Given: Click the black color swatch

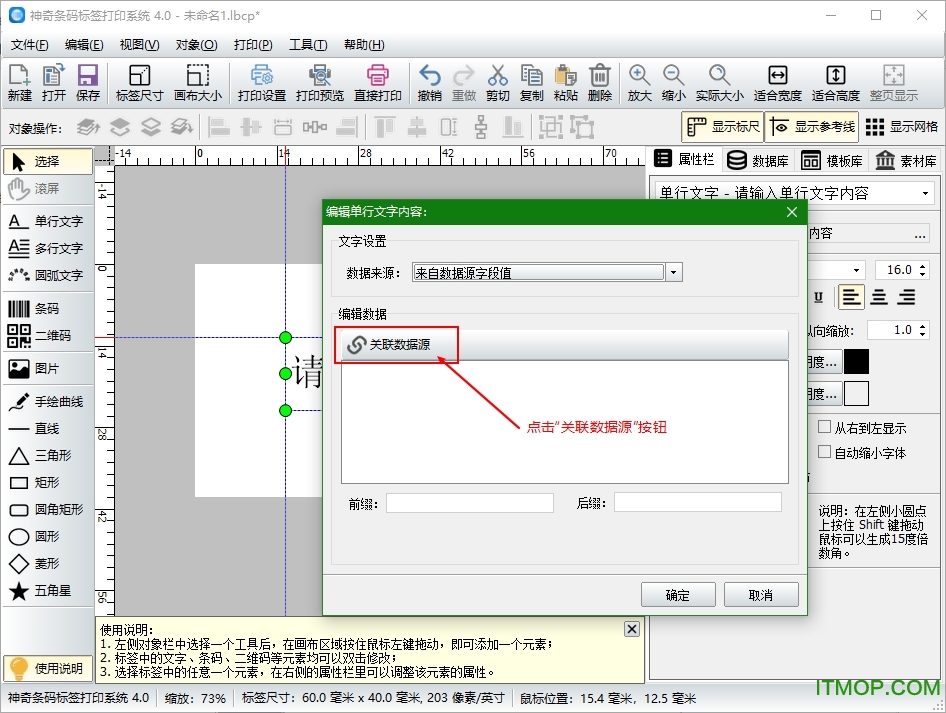Looking at the screenshot, I should coord(856,361).
